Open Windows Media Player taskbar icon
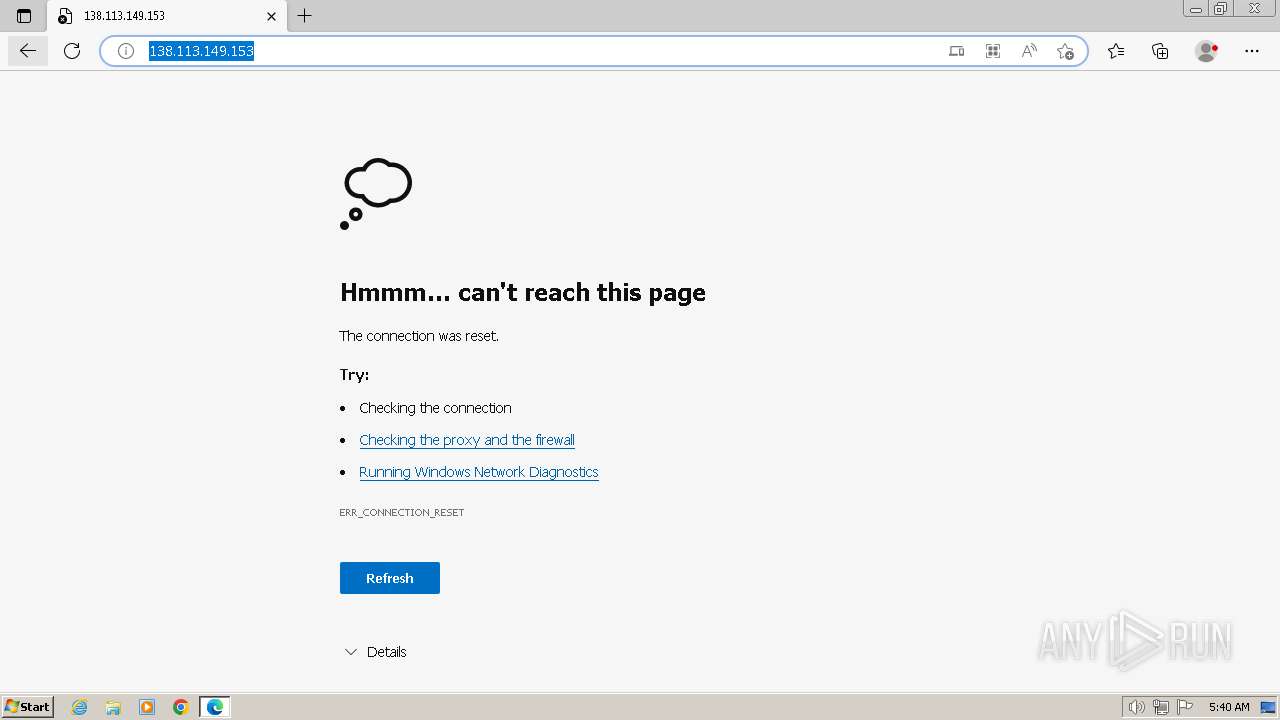This screenshot has width=1280, height=720. coord(147,707)
